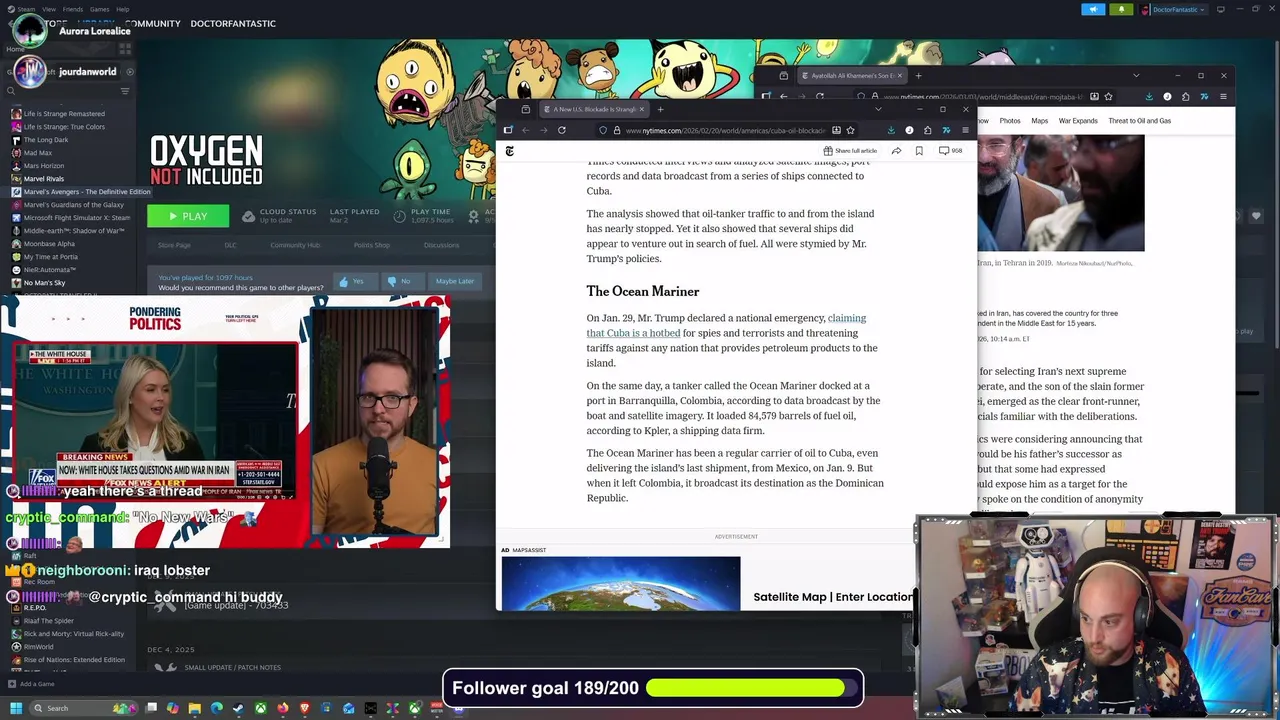Open View menu in Steam
Image resolution: width=1280 pixels, height=720 pixels.
48,9
